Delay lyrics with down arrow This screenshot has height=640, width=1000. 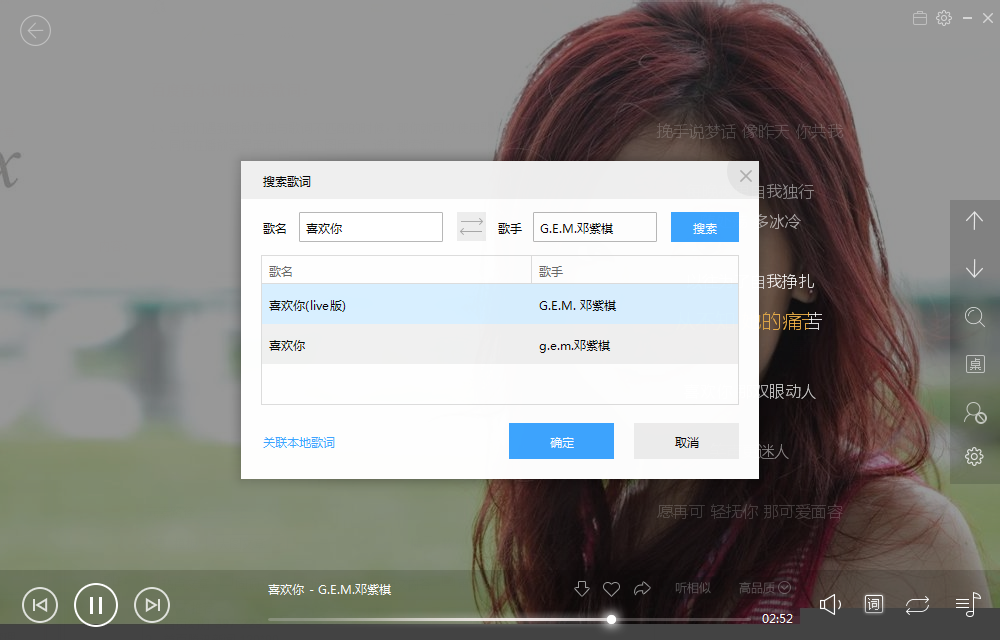974,268
